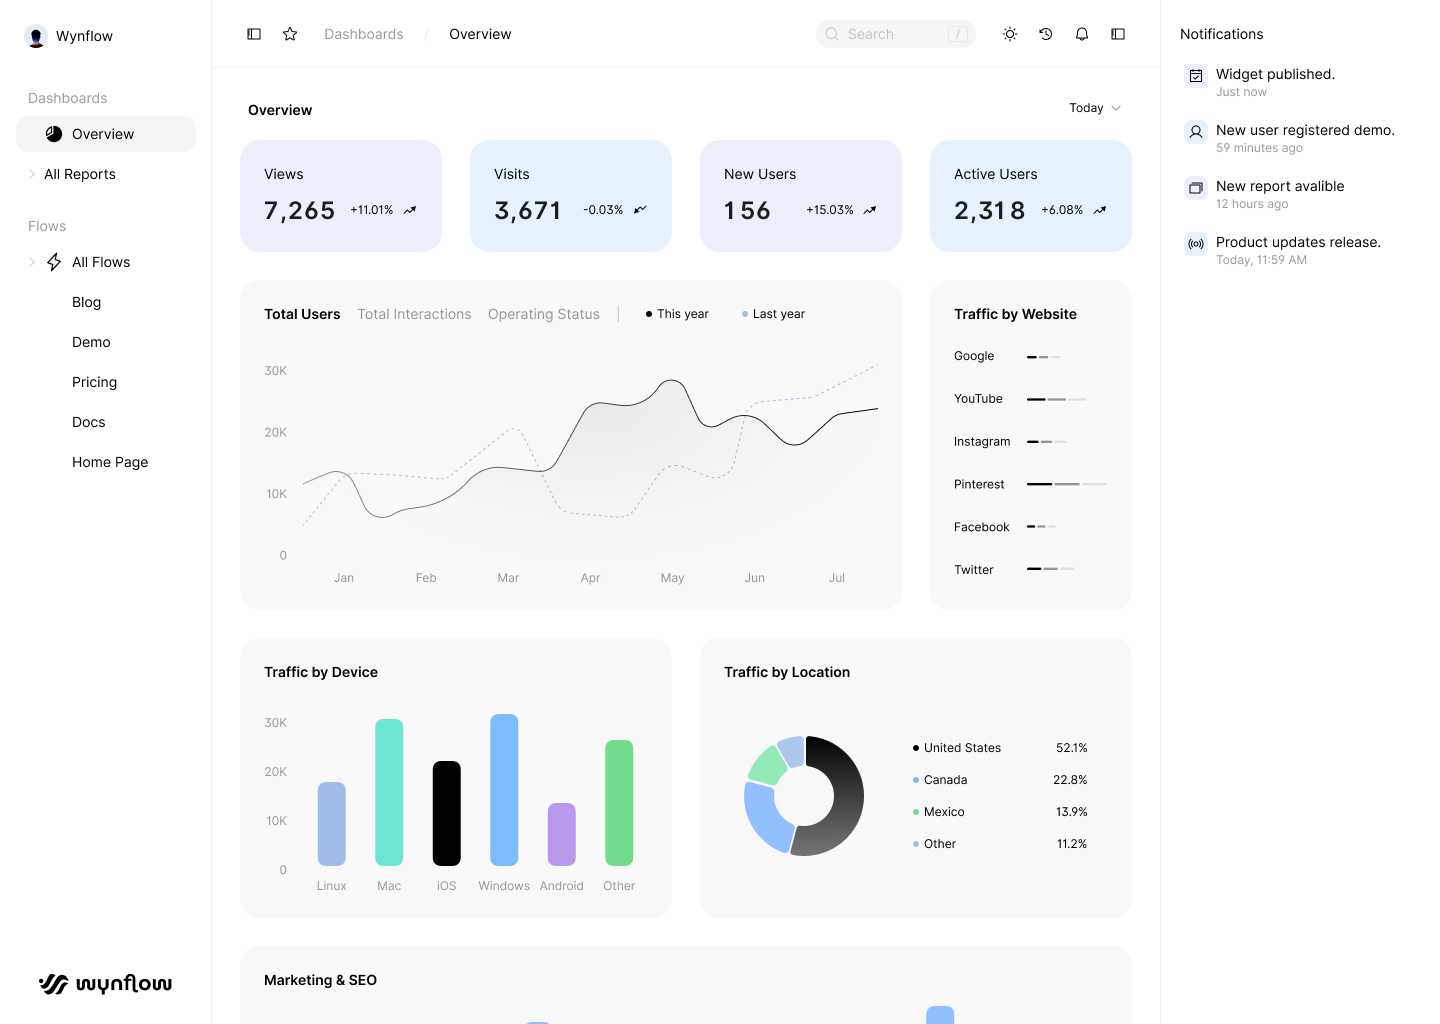Open the Visits stat card
The width and height of the screenshot is (1440, 1024).
[x=571, y=196]
